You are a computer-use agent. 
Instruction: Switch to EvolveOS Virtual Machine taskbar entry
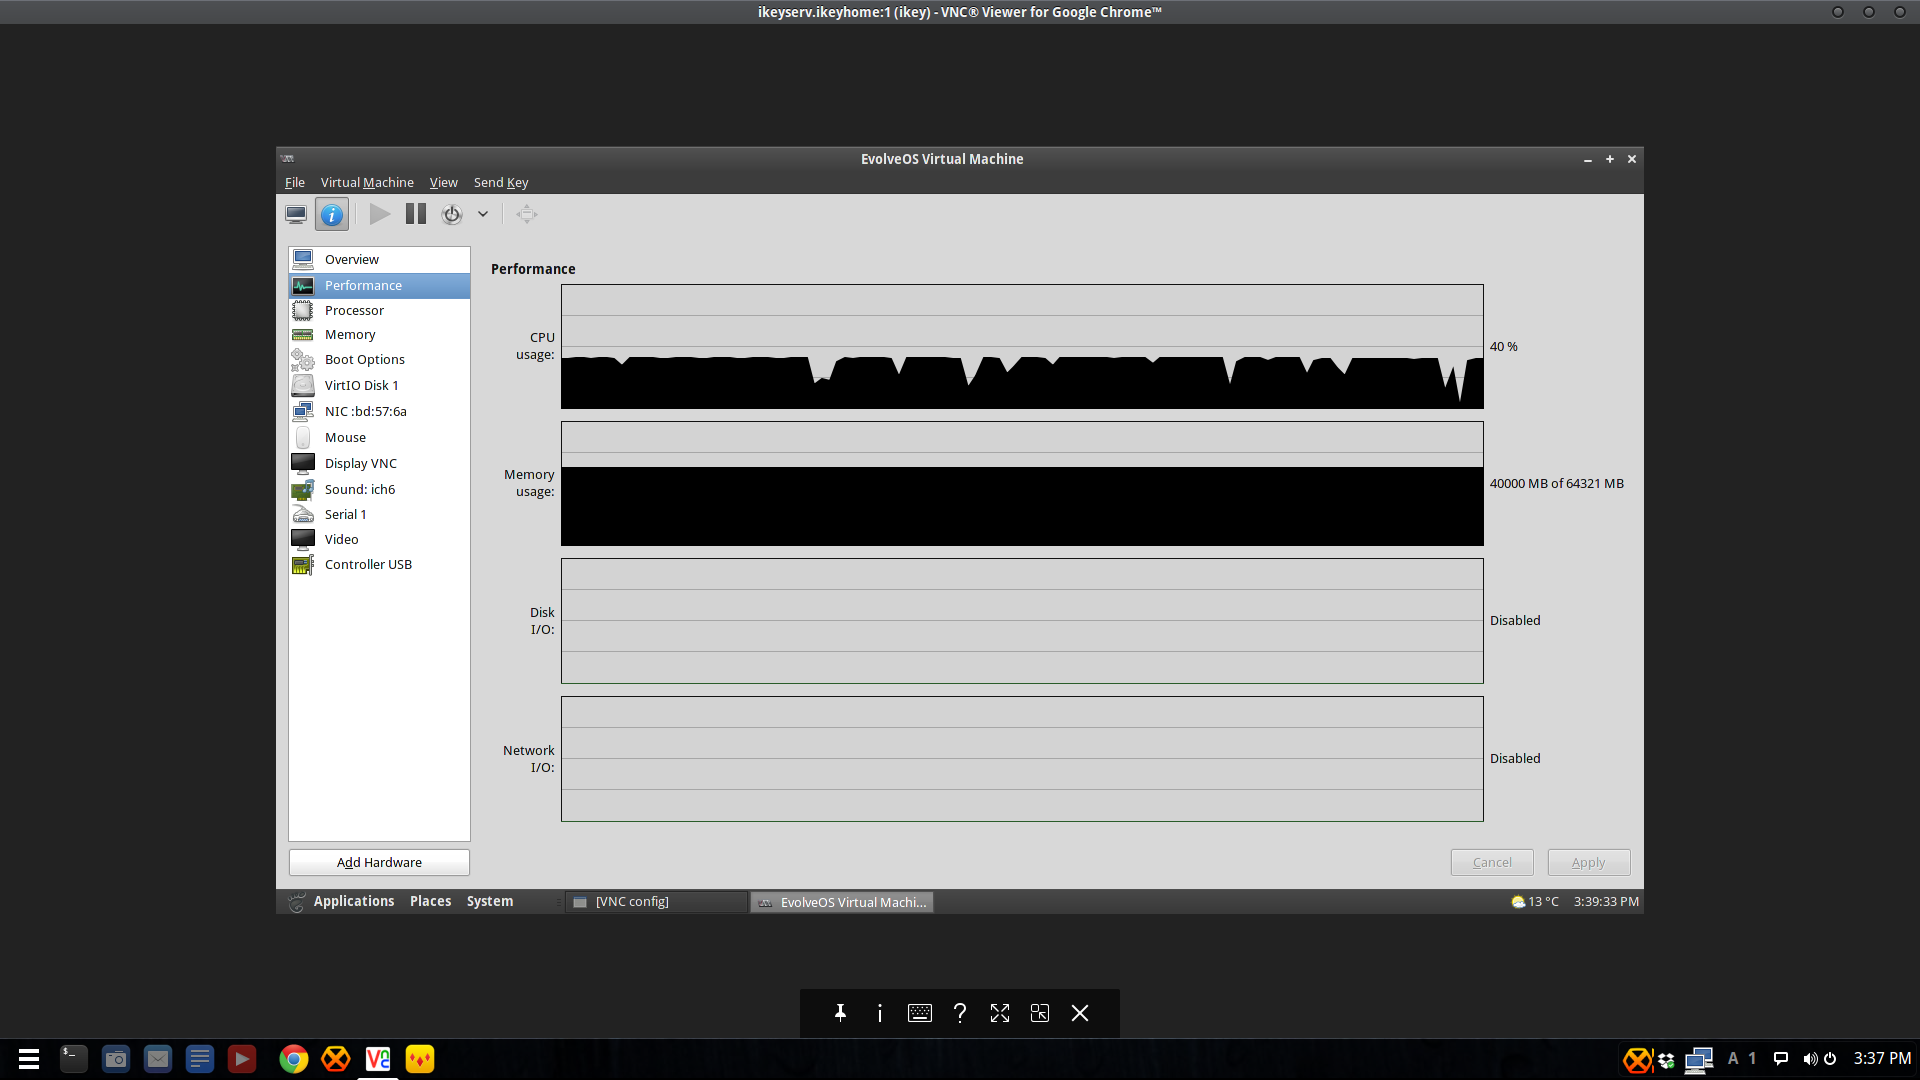(x=842, y=902)
